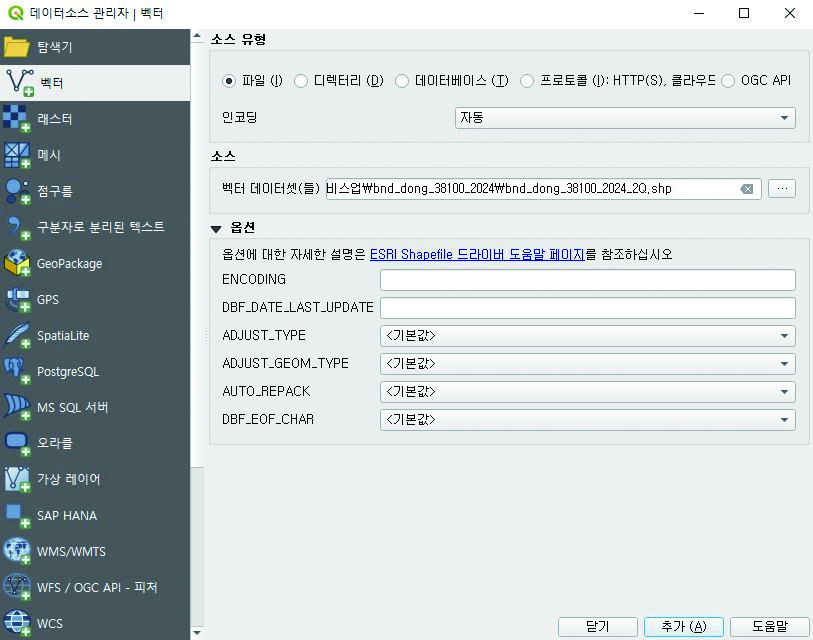Screen dimensions: 813x640
Task: Click the PostgreSQL elephant icon
Action: 17,372
